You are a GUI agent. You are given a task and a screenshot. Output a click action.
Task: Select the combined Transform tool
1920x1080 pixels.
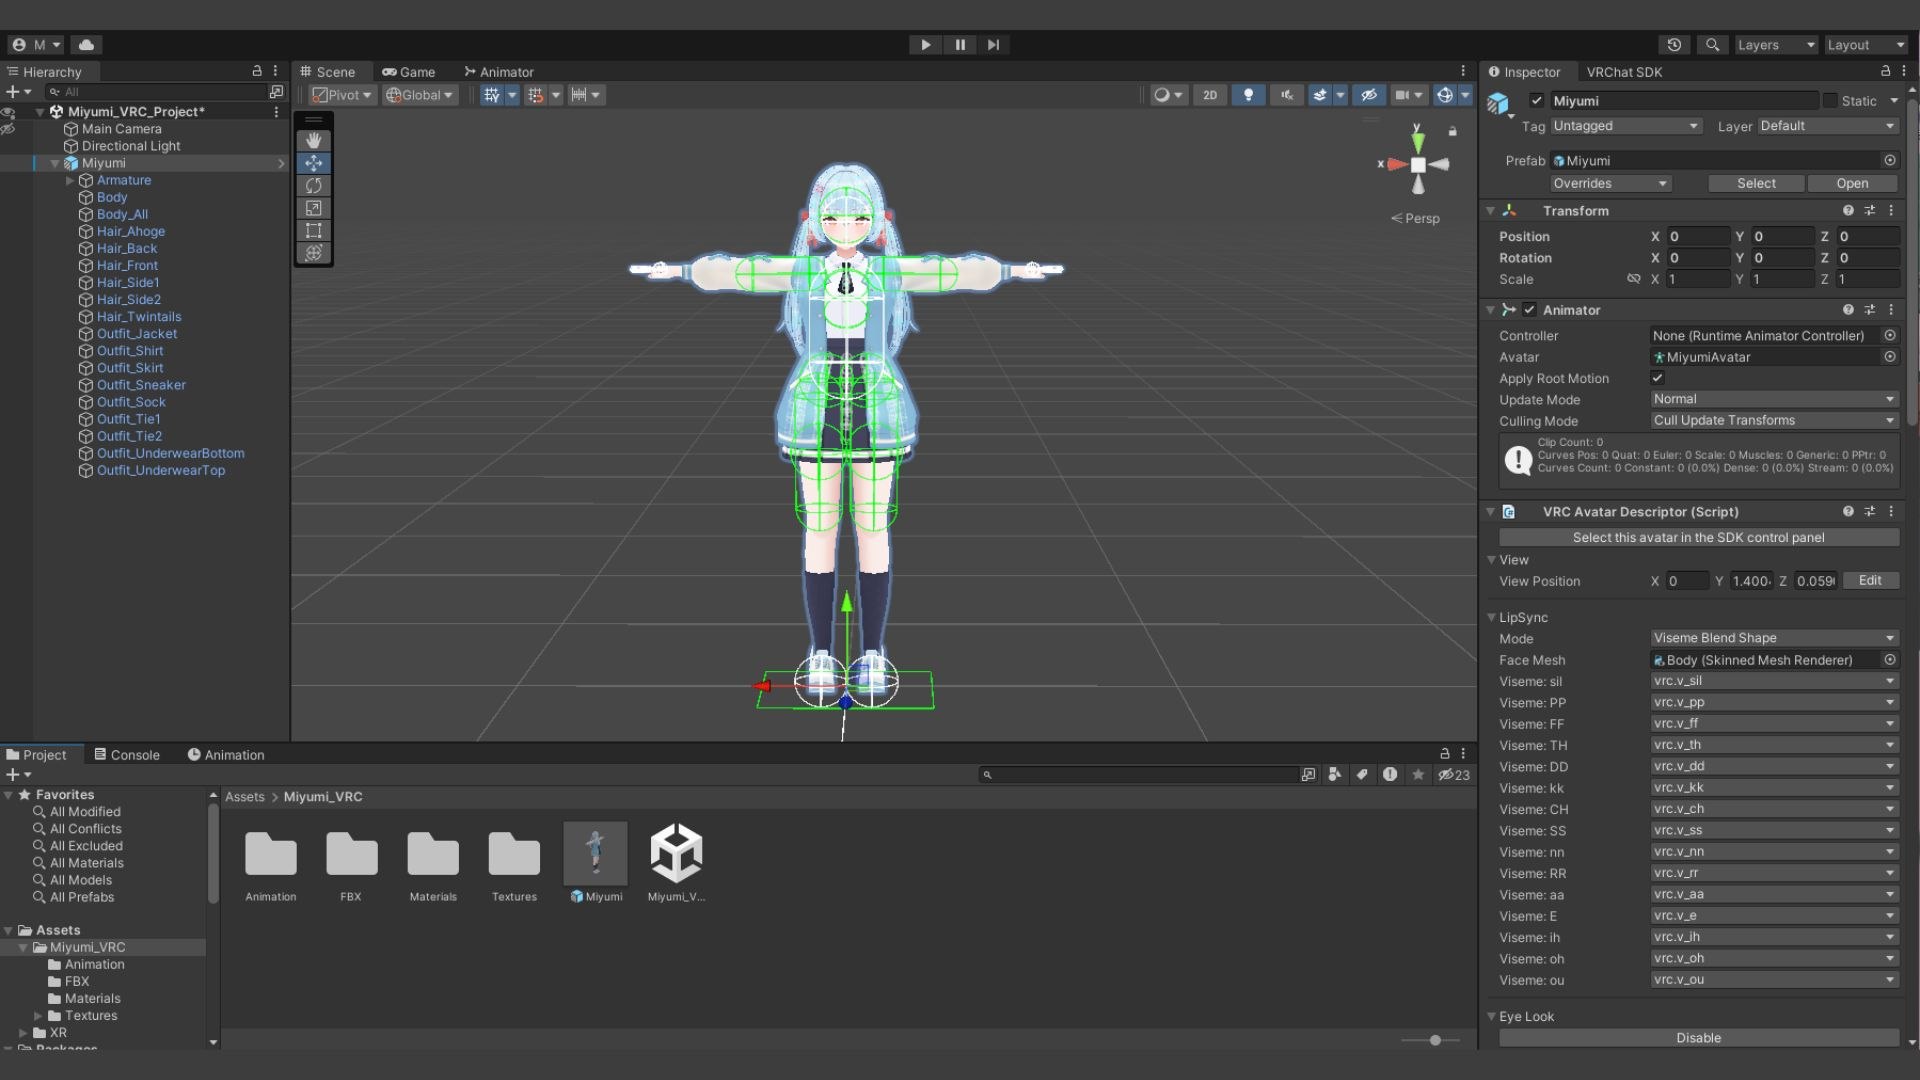tap(314, 253)
